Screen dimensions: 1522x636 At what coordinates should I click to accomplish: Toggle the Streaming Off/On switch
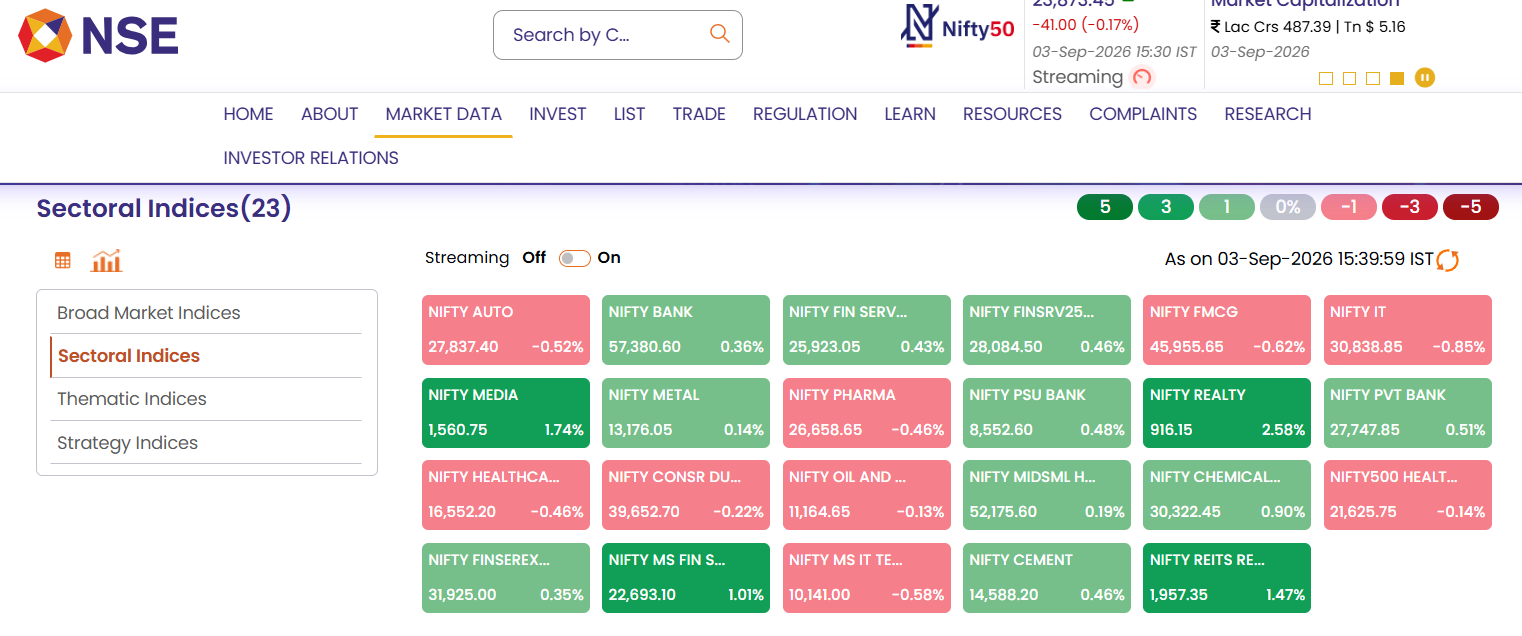[x=574, y=258]
